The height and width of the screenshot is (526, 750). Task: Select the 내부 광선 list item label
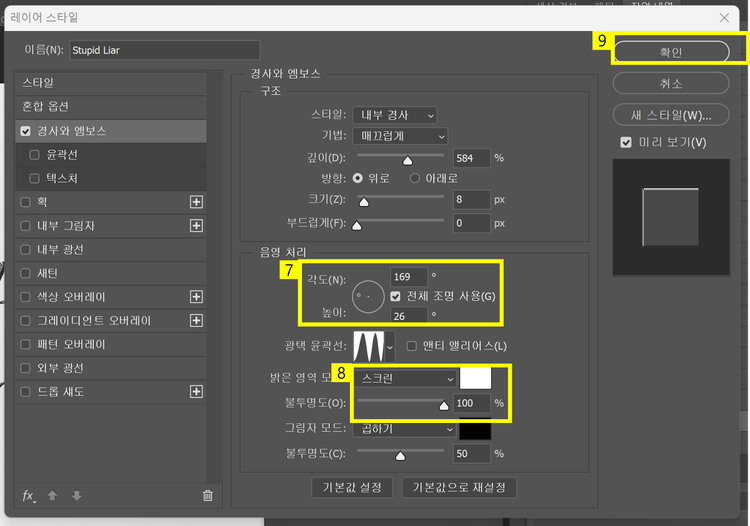[60, 250]
